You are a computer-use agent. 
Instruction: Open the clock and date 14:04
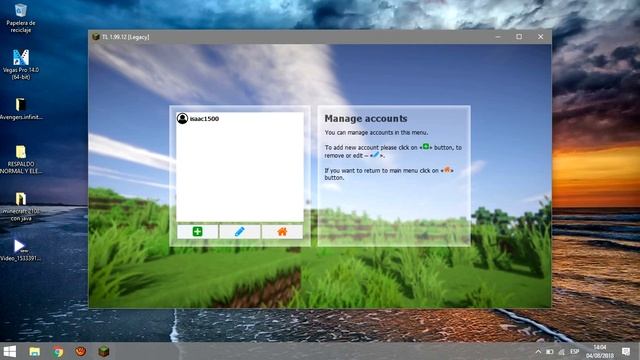click(600, 351)
